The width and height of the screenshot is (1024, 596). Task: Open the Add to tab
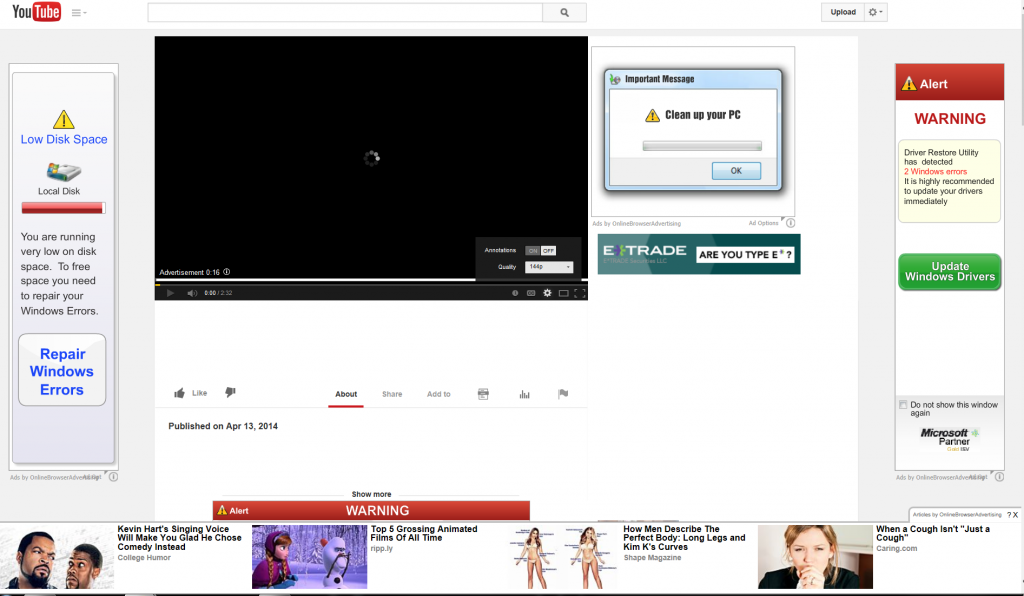tap(439, 394)
